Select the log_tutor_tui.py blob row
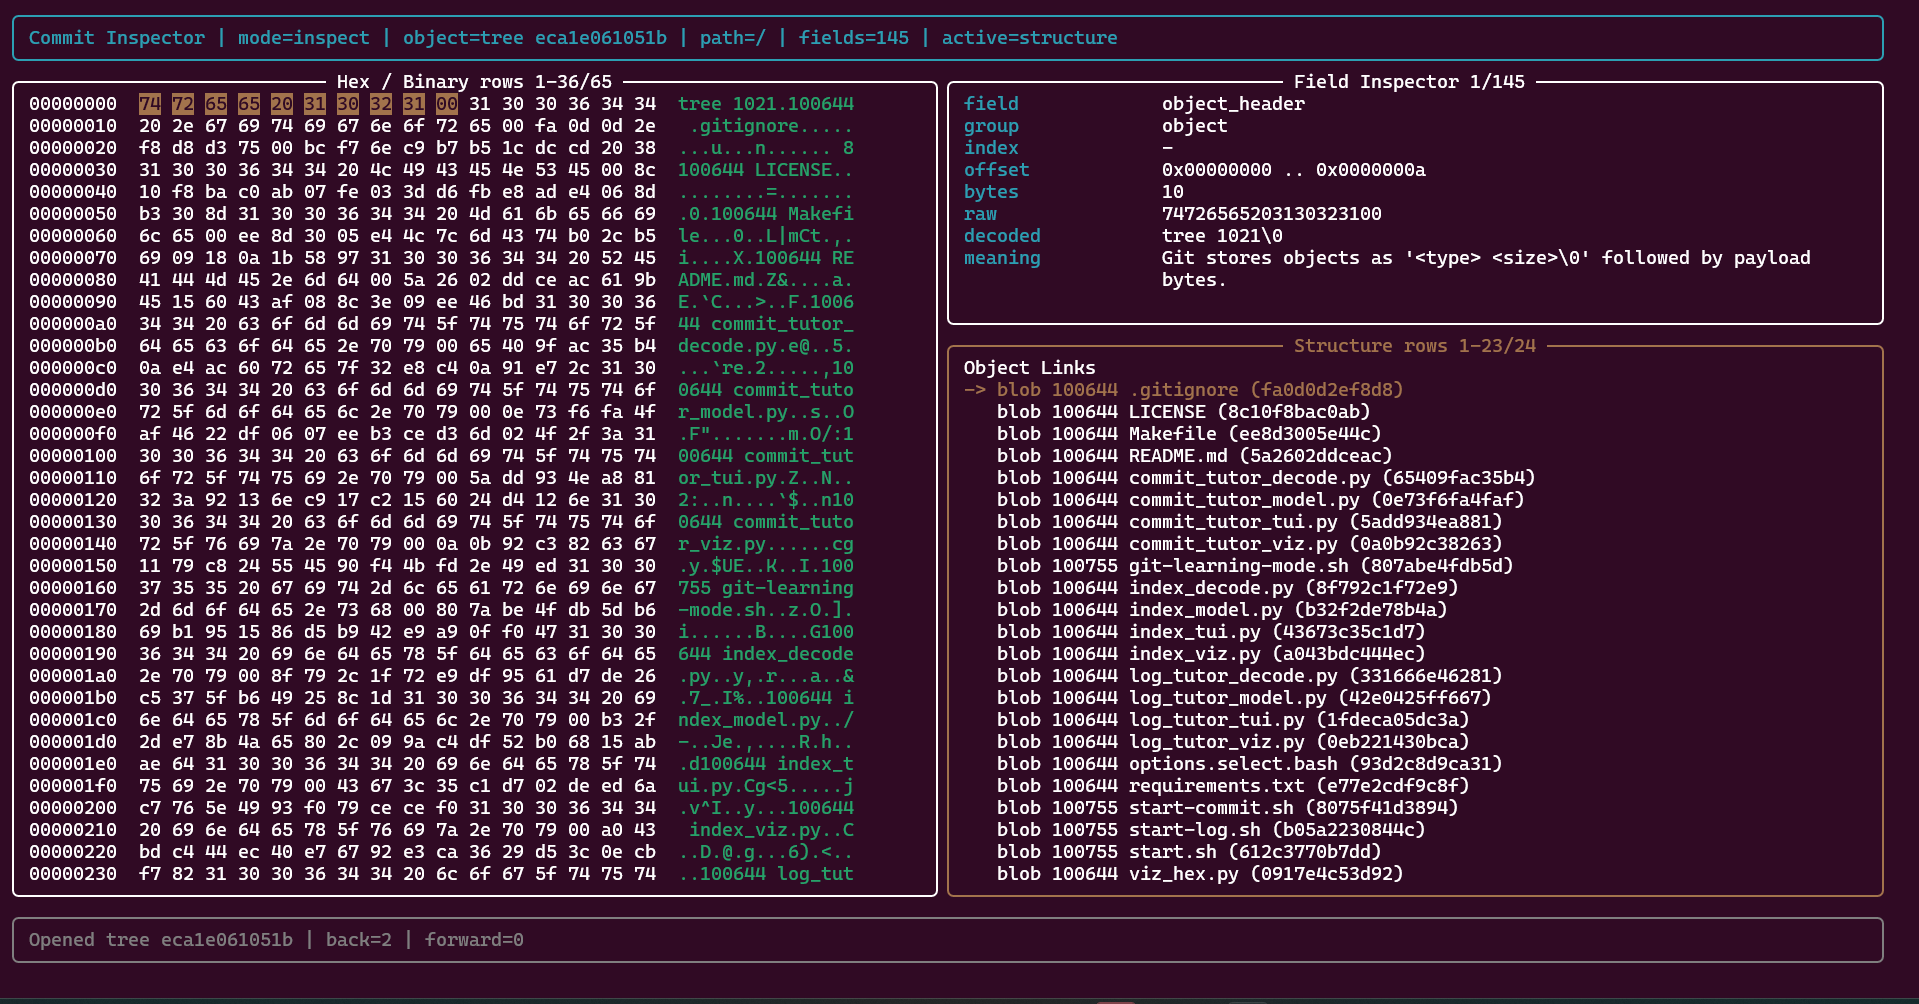This screenshot has height=1004, width=1919. [1233, 720]
